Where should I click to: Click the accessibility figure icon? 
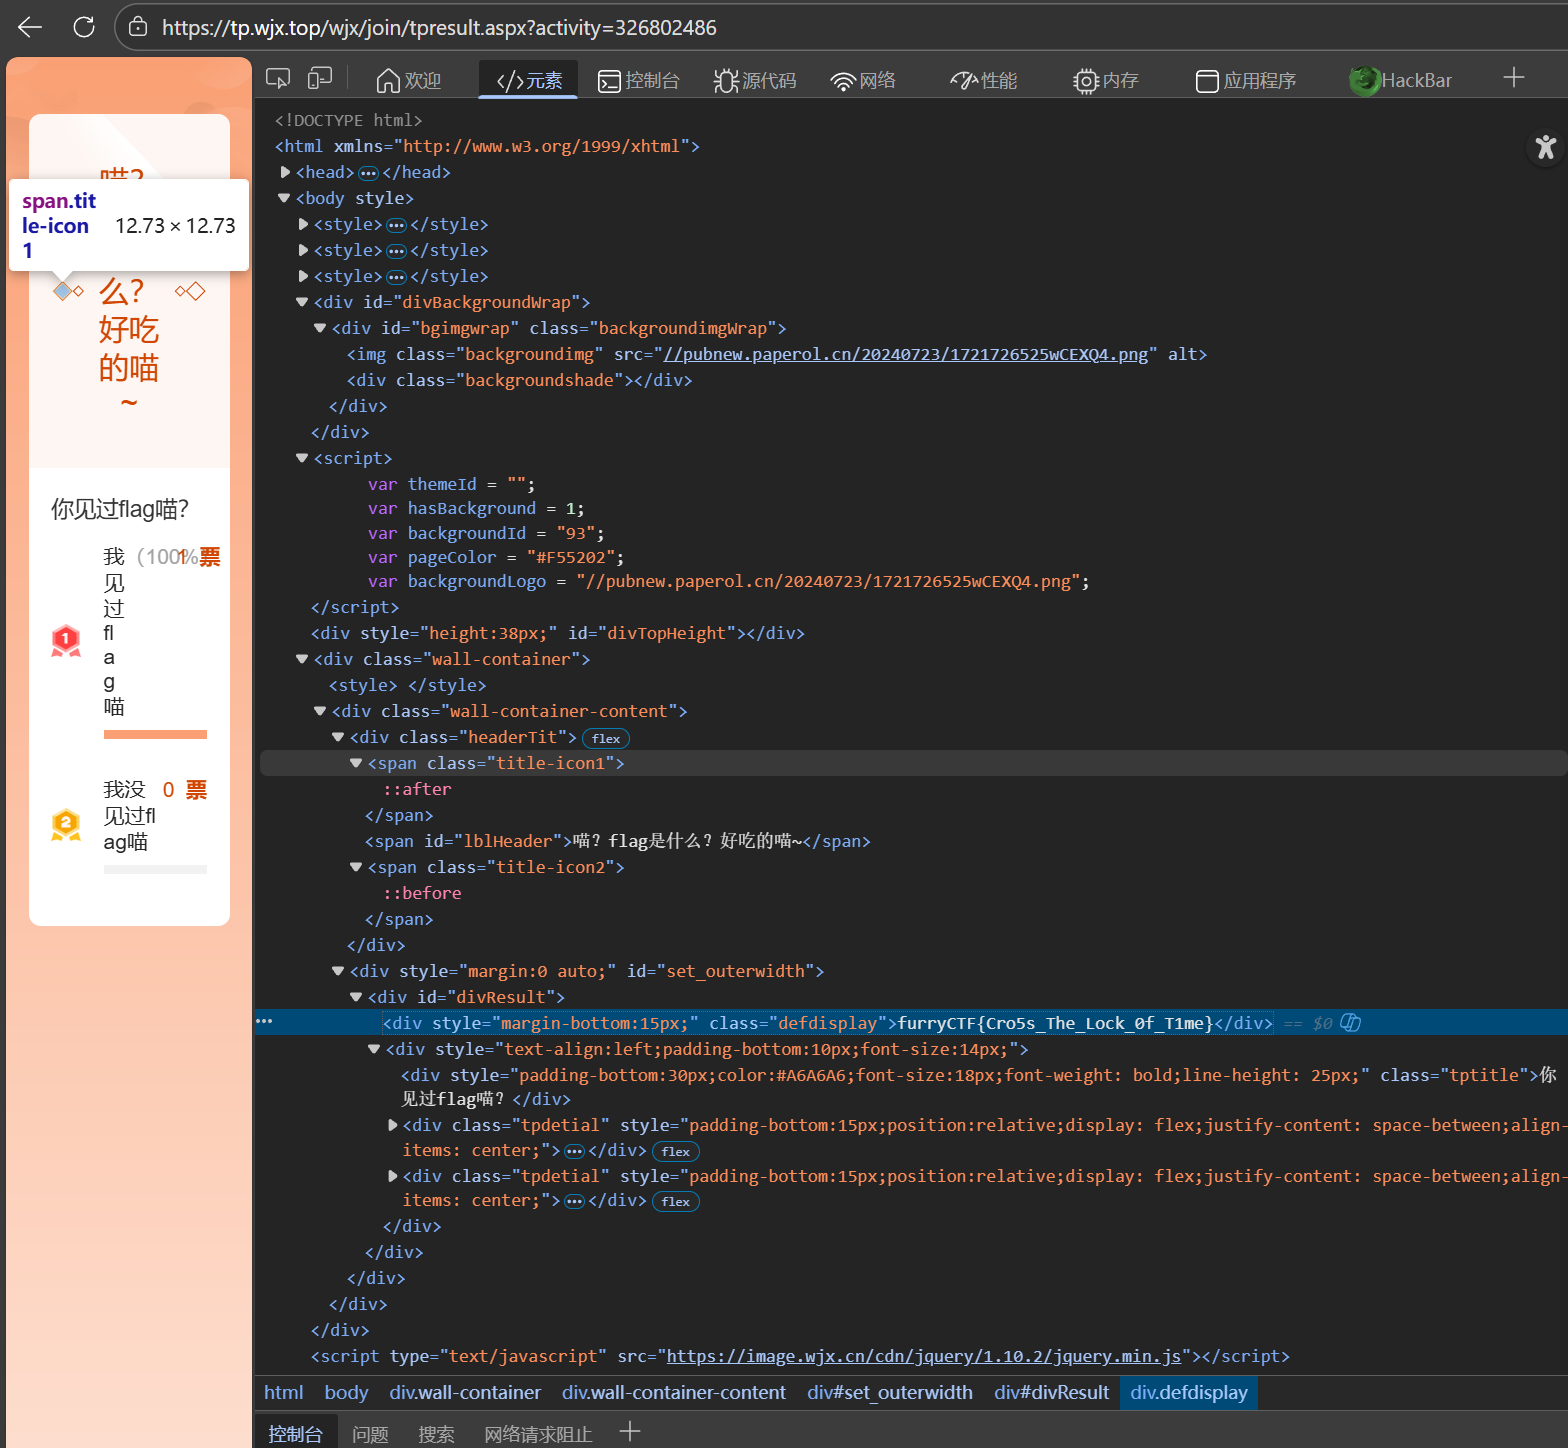[1546, 147]
